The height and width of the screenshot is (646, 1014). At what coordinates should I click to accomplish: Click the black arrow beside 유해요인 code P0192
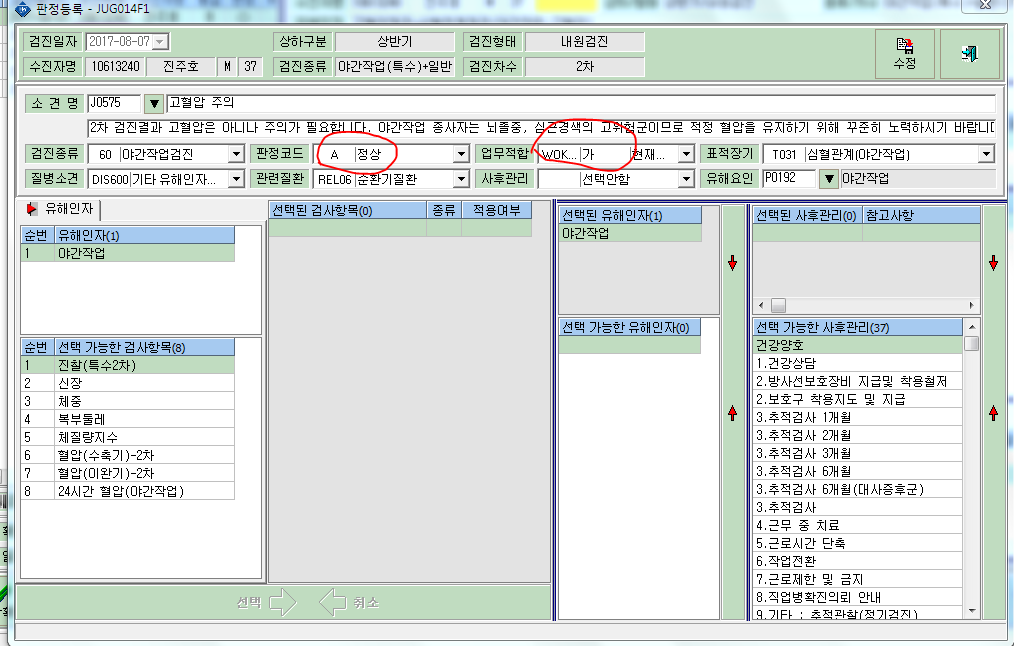point(828,179)
